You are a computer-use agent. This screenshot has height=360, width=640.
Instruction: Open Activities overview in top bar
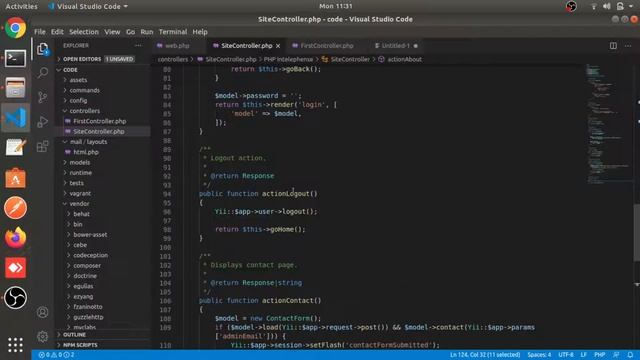(21, 6)
